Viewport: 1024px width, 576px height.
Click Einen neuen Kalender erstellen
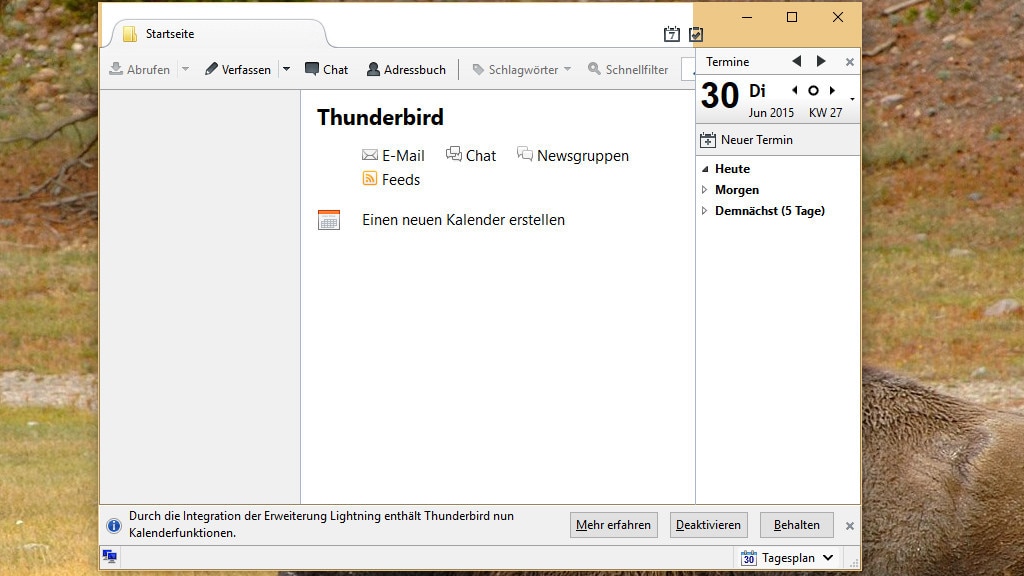point(464,220)
